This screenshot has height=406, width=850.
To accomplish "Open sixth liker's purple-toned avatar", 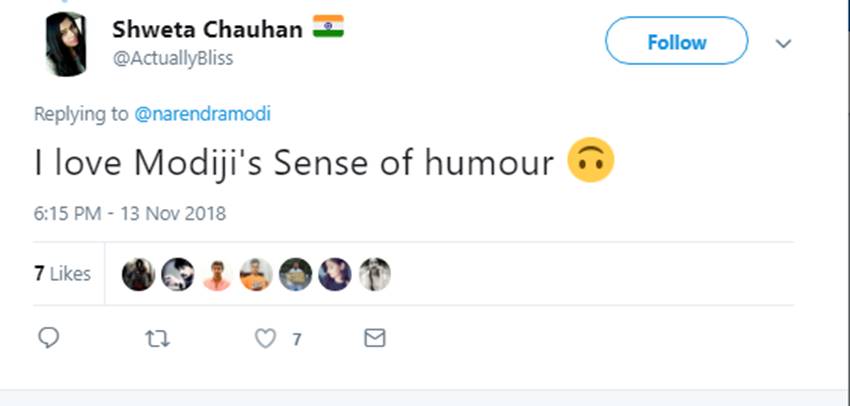I will pos(334,274).
